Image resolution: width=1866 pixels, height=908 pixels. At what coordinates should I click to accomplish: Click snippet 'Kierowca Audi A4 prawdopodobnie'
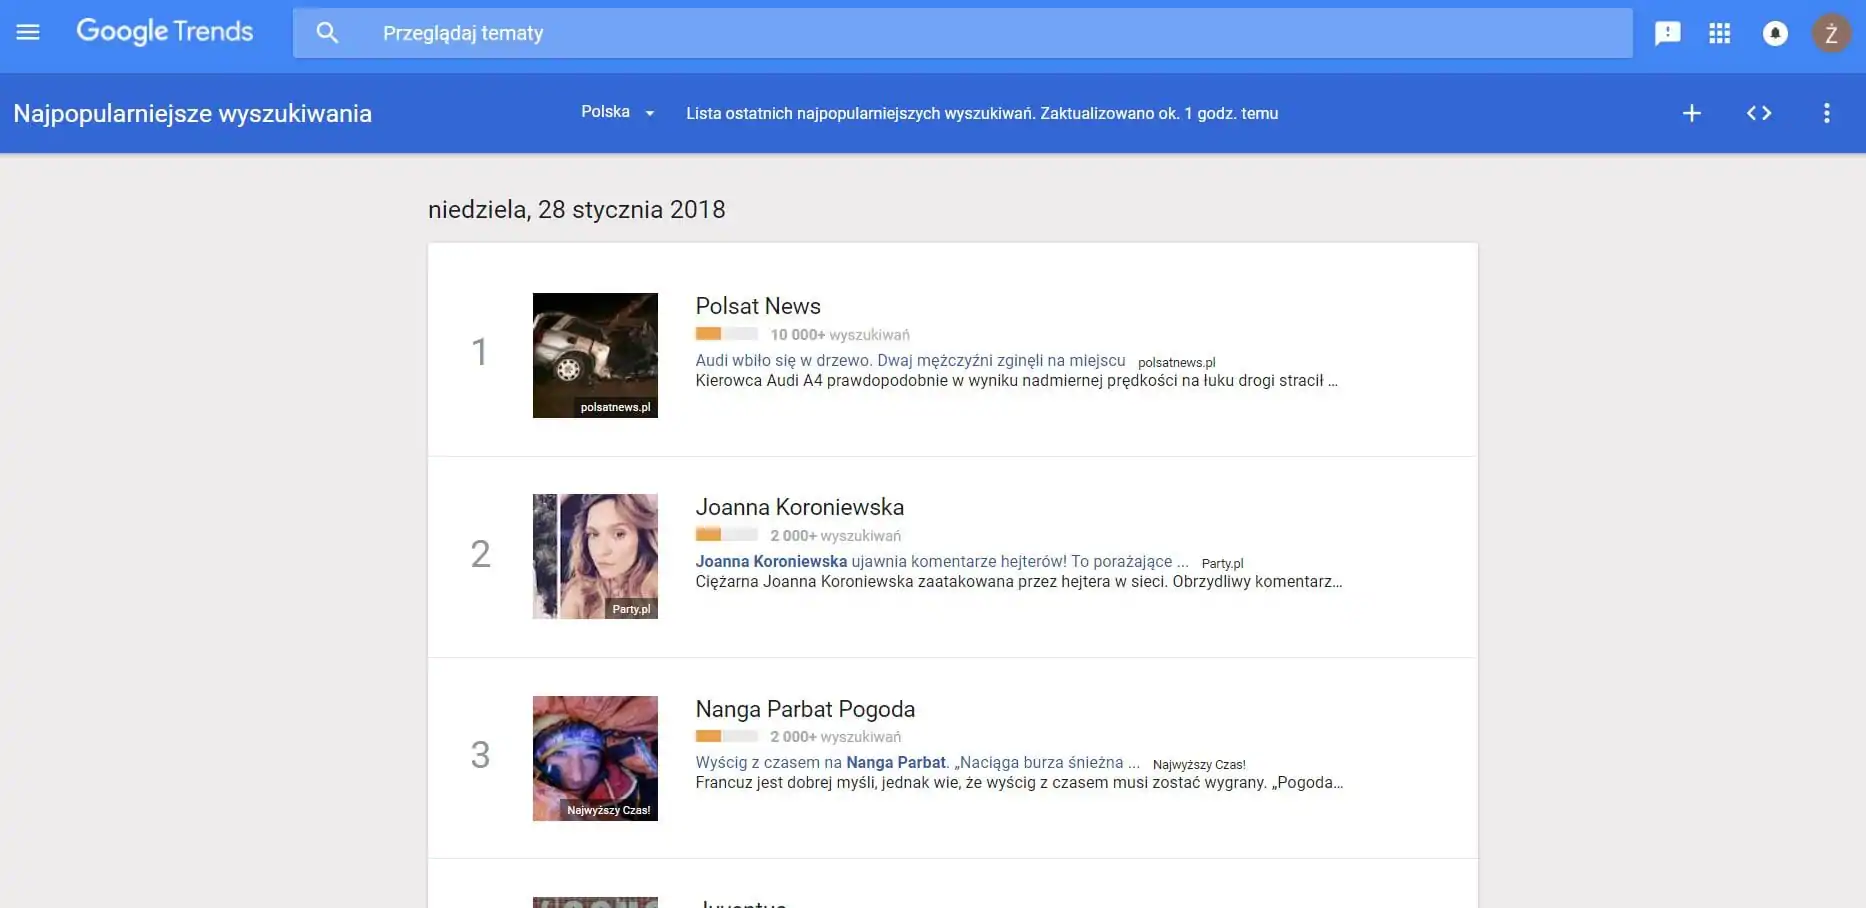point(1016,380)
